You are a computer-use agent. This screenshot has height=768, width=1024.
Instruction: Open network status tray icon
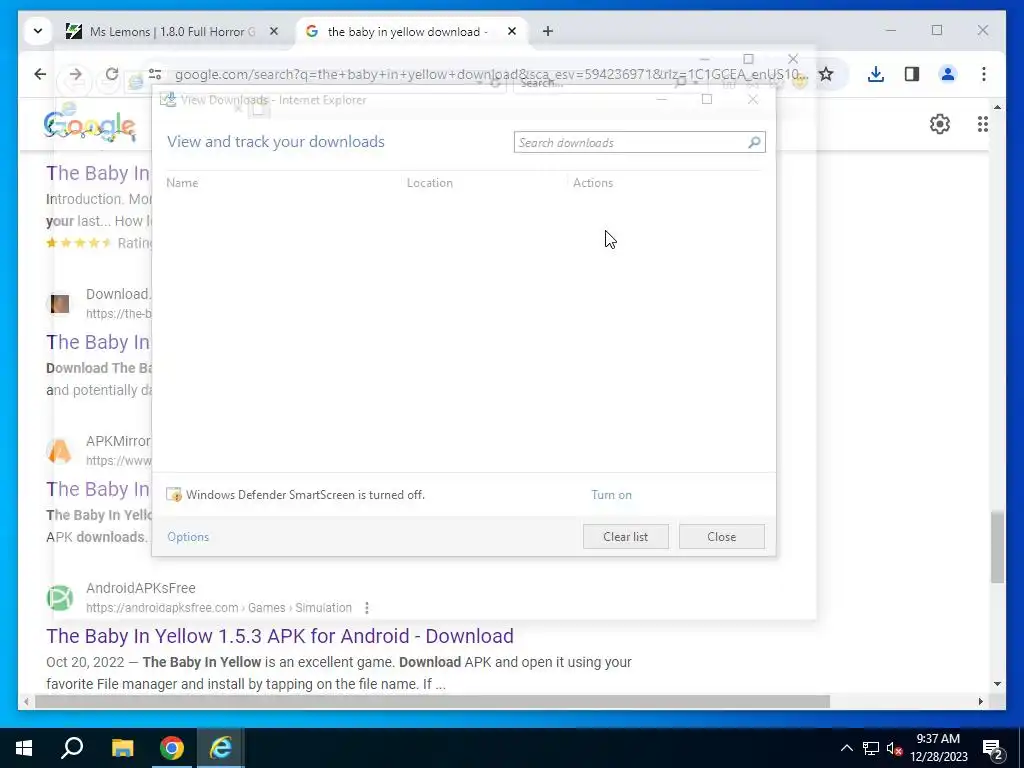tap(871, 748)
